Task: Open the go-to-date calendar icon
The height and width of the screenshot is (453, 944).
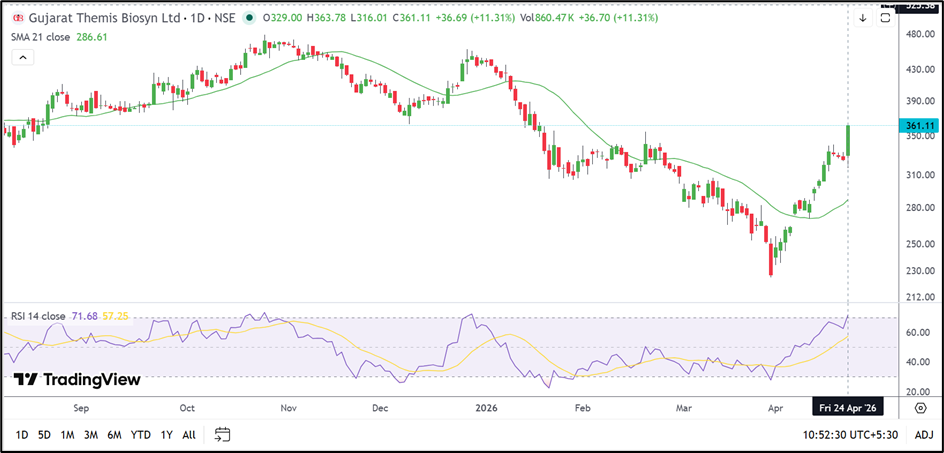Action: tap(222, 434)
